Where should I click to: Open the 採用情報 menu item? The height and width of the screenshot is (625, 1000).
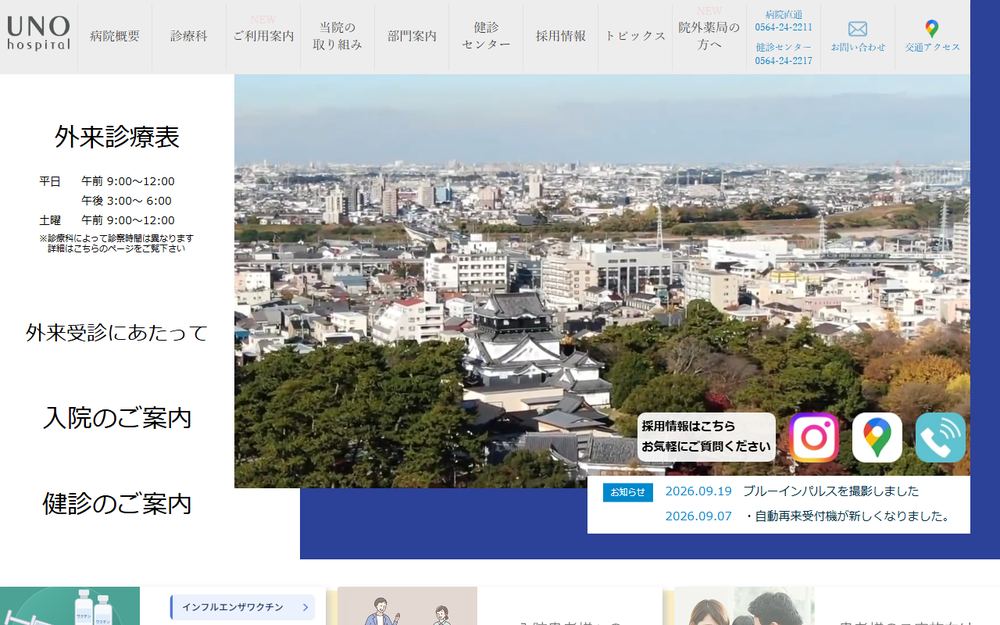(561, 36)
